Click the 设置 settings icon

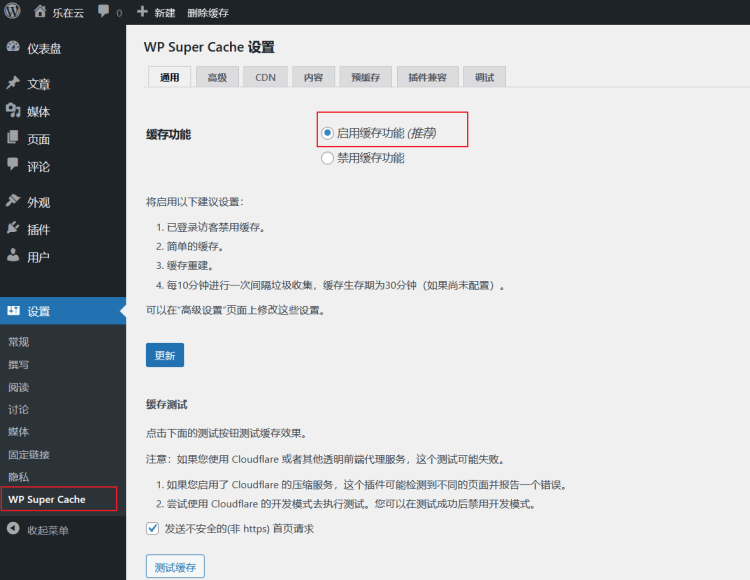pos(13,310)
